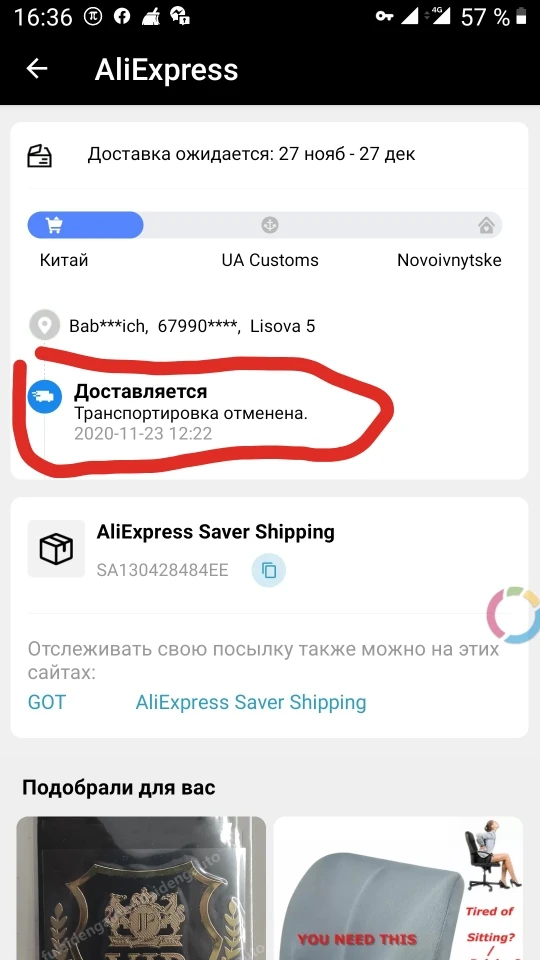Tap the tracking number text
Screen dimensions: 540x960
(x=162, y=571)
